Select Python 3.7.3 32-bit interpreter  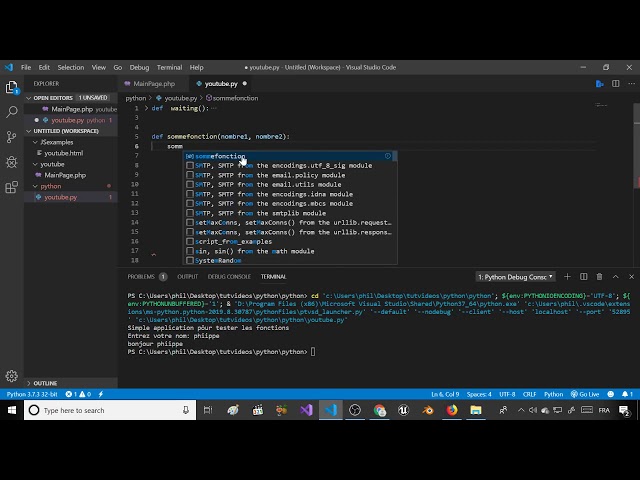pos(32,394)
